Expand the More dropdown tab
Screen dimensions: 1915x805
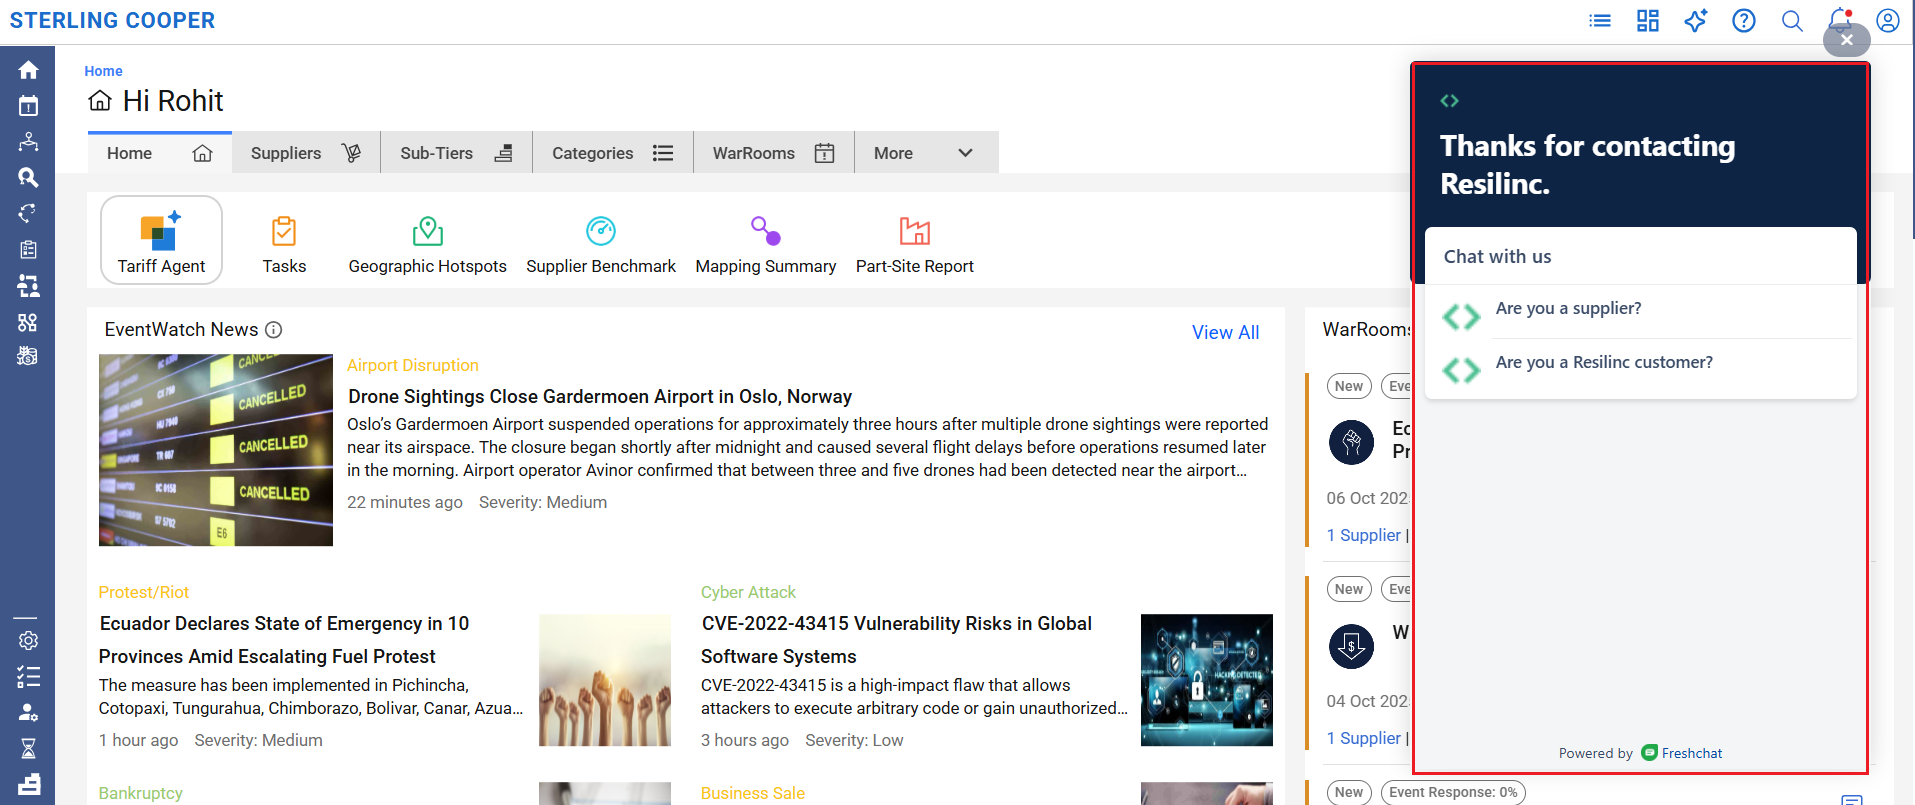(926, 153)
